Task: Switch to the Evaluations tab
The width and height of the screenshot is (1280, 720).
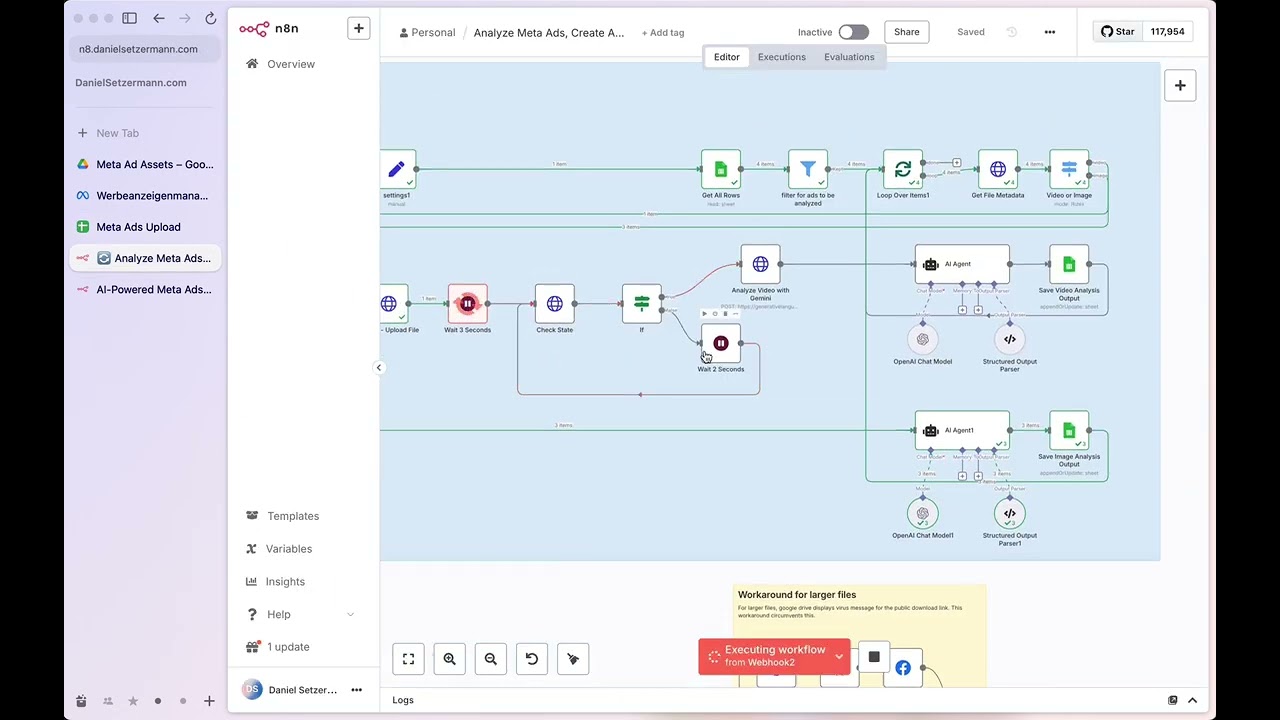Action: click(x=849, y=57)
